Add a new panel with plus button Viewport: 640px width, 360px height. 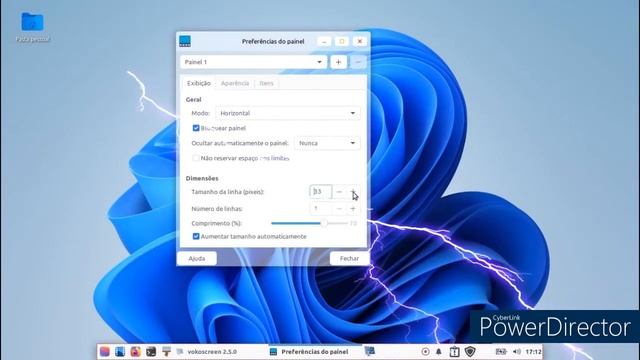coord(338,62)
